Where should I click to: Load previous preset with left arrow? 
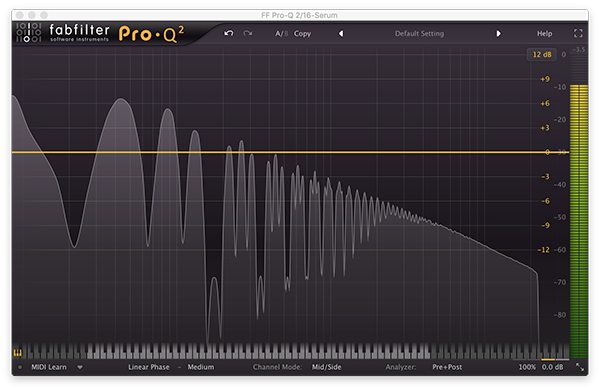click(x=341, y=34)
